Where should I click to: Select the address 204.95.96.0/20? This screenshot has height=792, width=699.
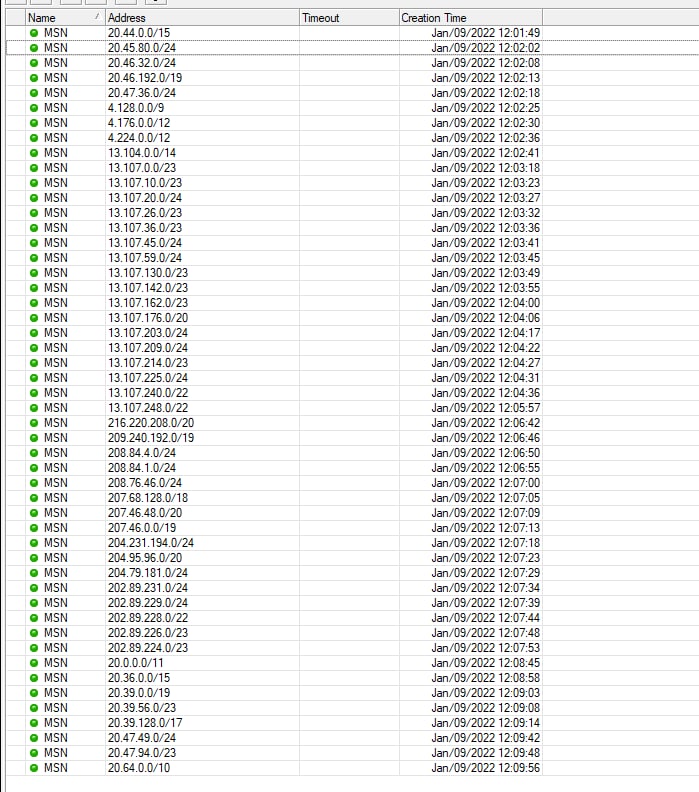(x=145, y=558)
